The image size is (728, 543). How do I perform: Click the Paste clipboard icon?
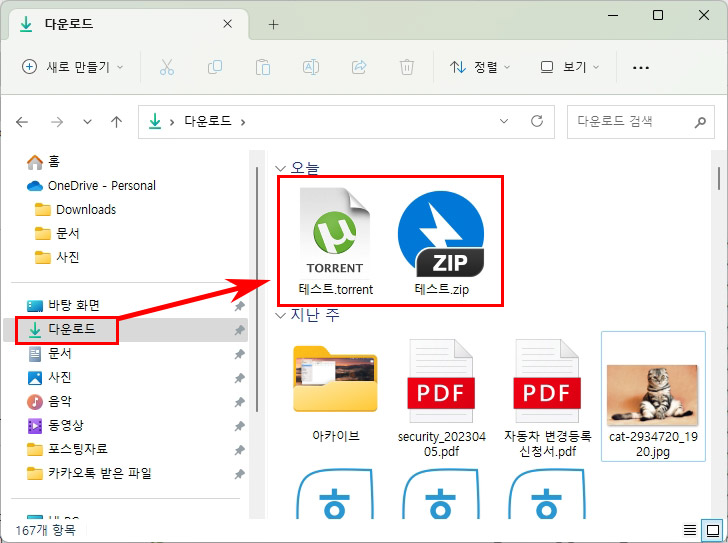(263, 67)
